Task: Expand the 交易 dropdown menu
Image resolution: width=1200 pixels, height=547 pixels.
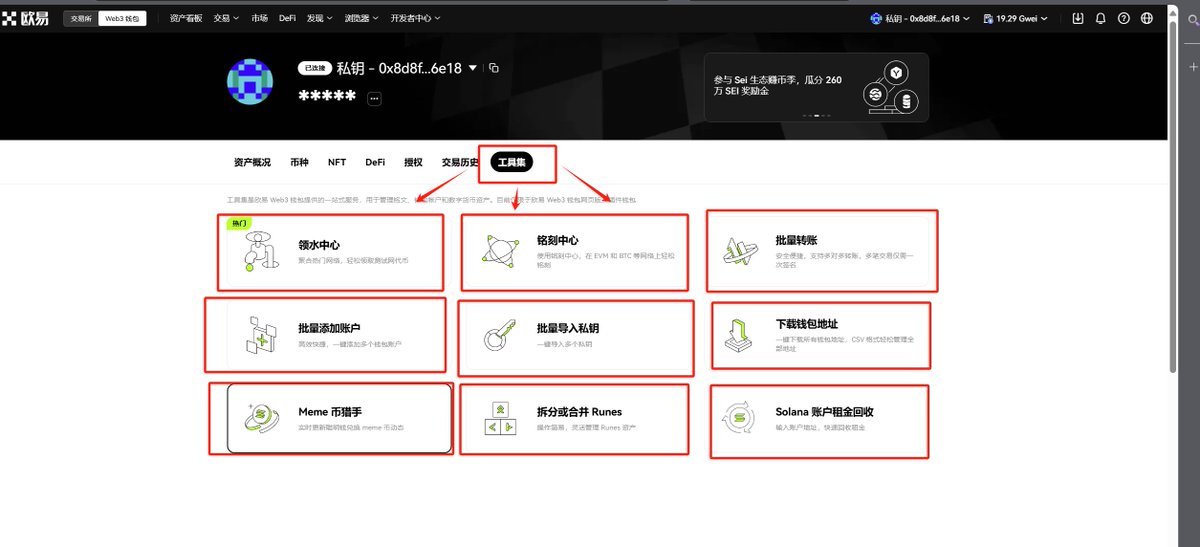Action: click(227, 18)
